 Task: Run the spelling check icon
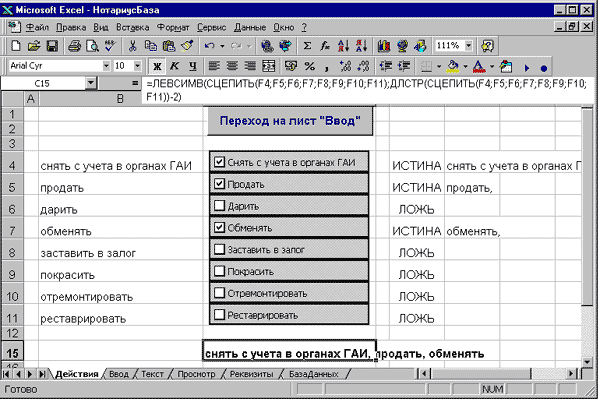point(110,46)
